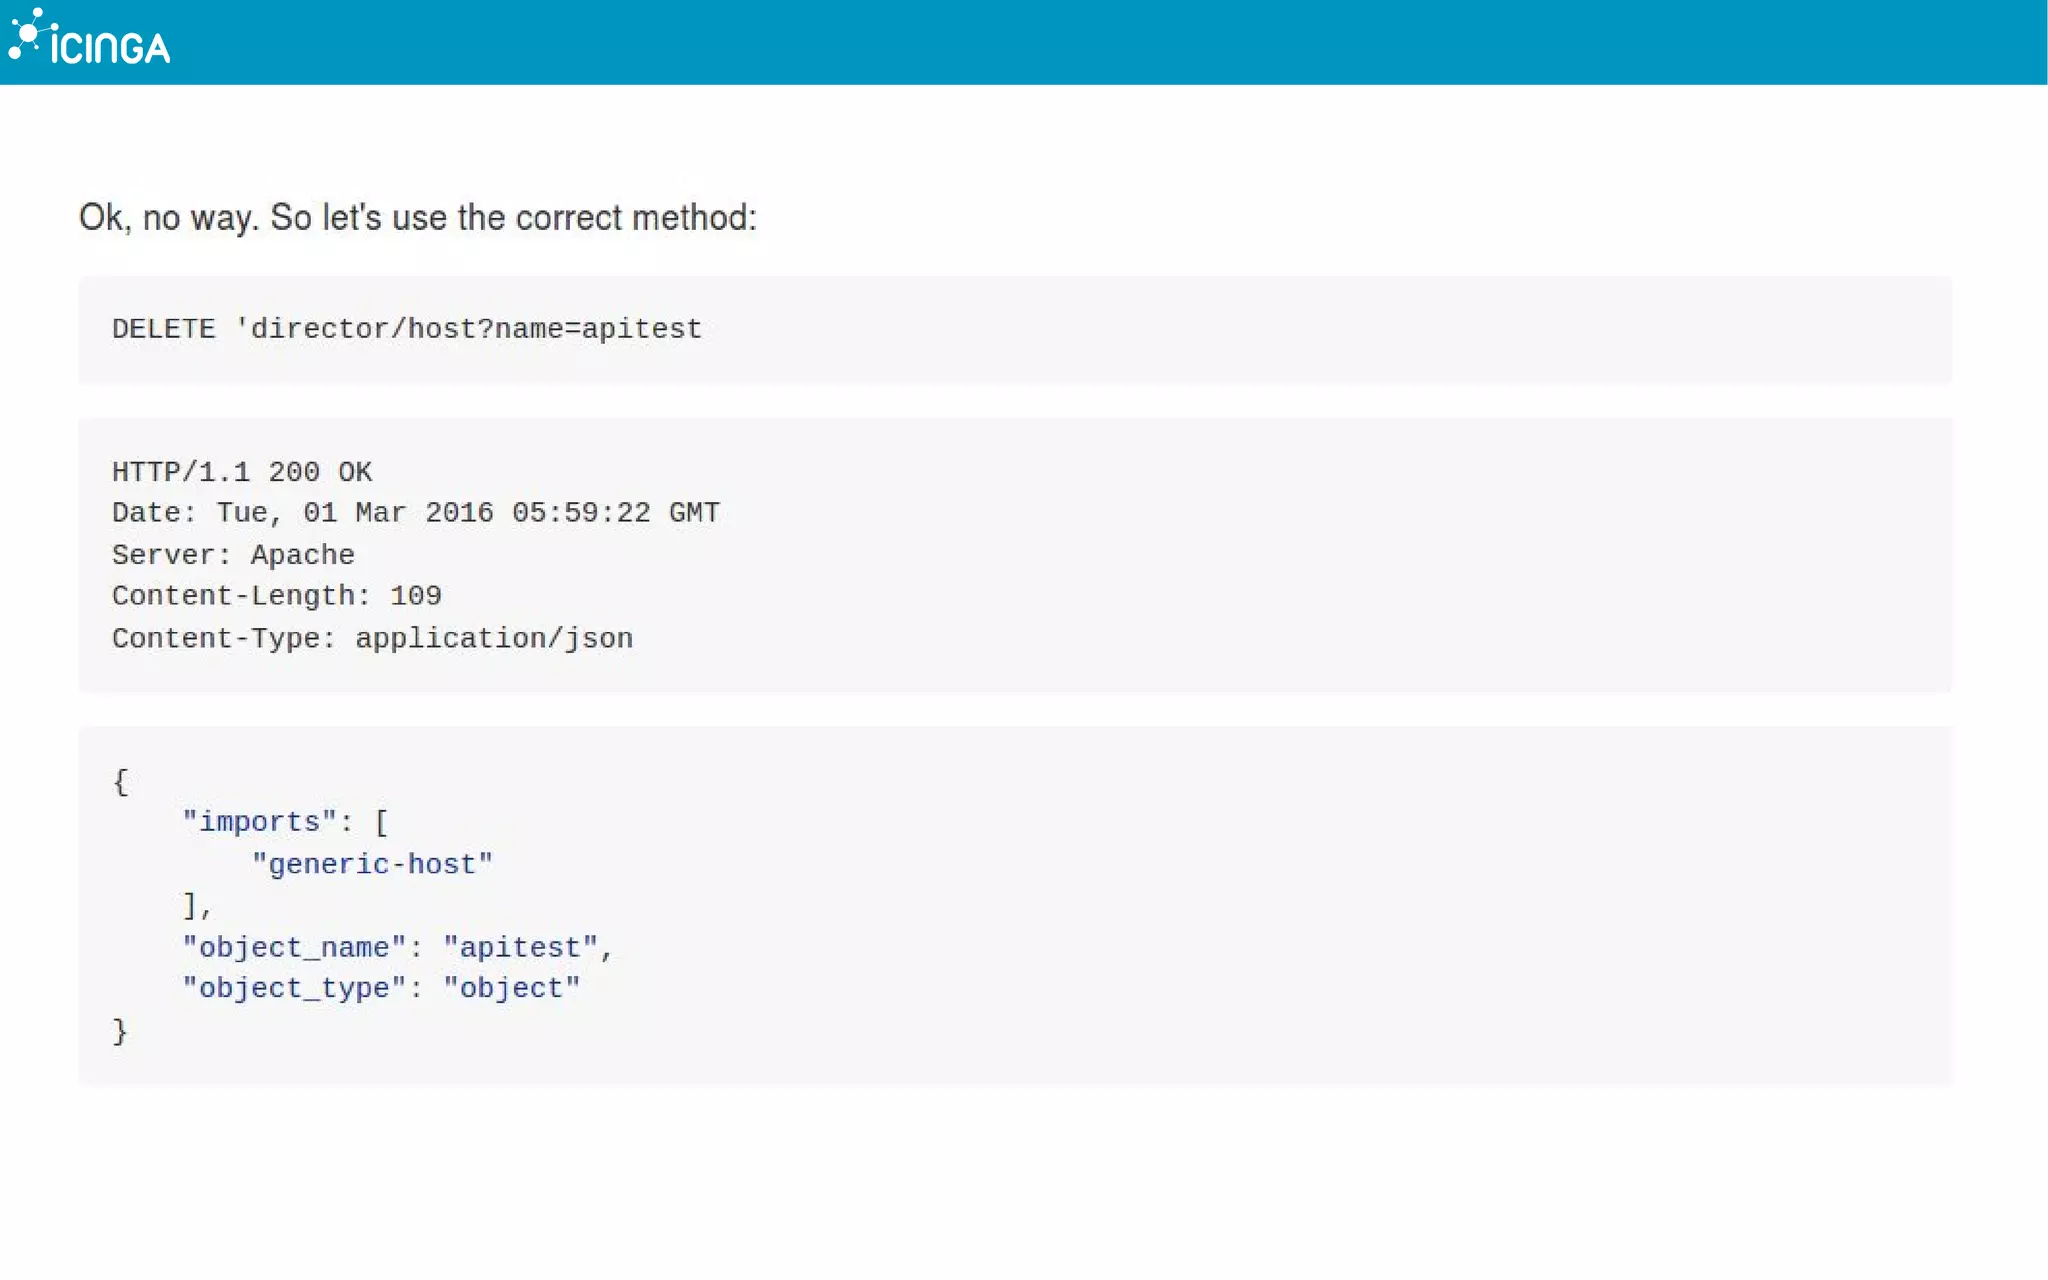Click the "object_name" JSON key
Viewport: 2048px width, 1280px height.
pos(294,947)
